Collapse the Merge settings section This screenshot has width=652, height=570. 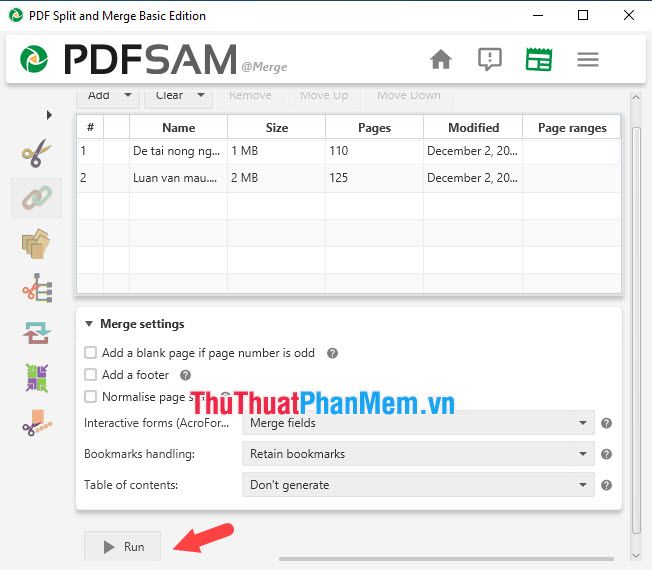click(89, 323)
